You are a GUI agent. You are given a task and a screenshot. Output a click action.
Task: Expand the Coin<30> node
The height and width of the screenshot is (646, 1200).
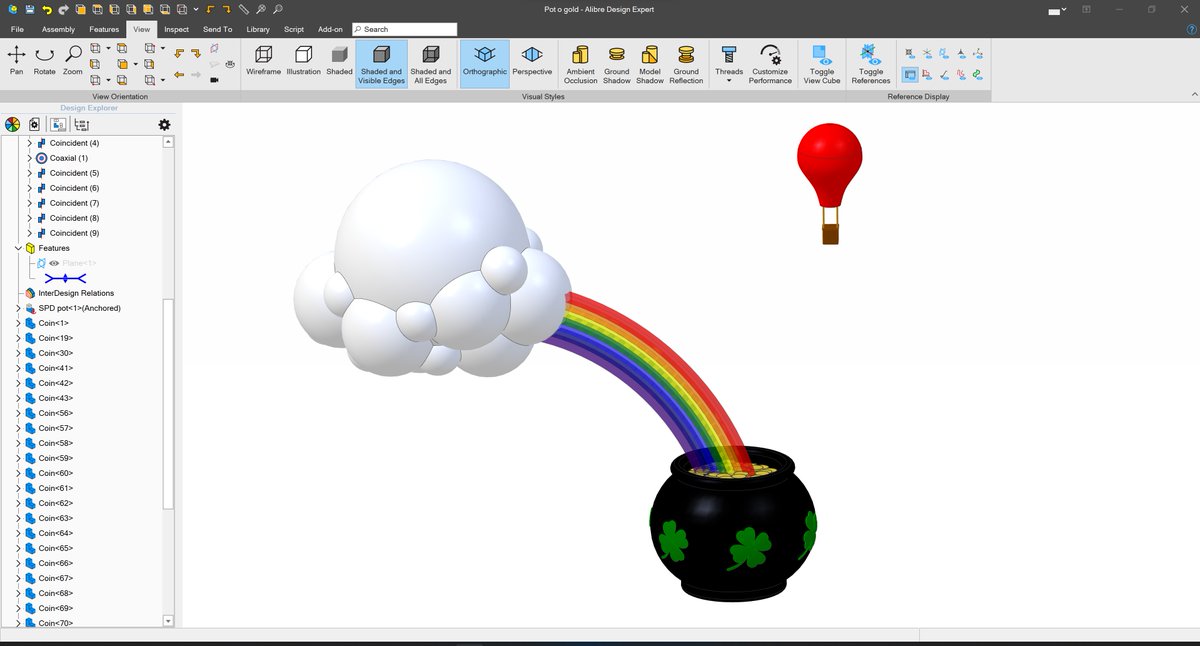point(18,353)
